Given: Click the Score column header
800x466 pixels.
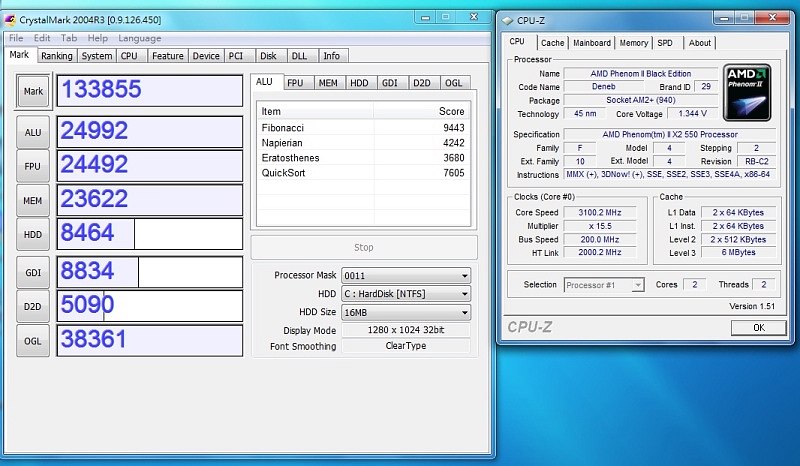Looking at the screenshot, I should 421,111.
